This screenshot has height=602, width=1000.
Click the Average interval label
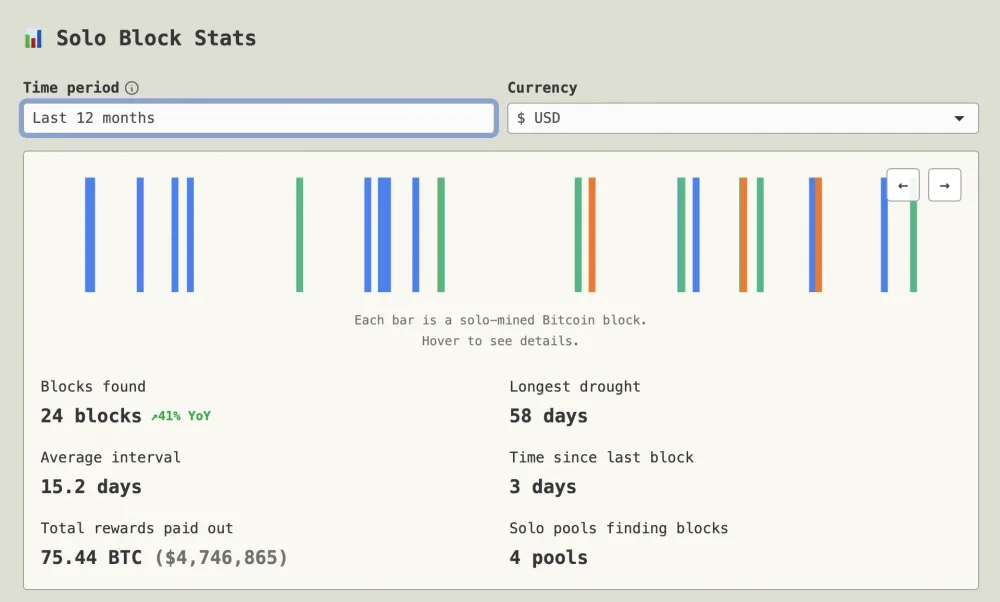pos(110,457)
